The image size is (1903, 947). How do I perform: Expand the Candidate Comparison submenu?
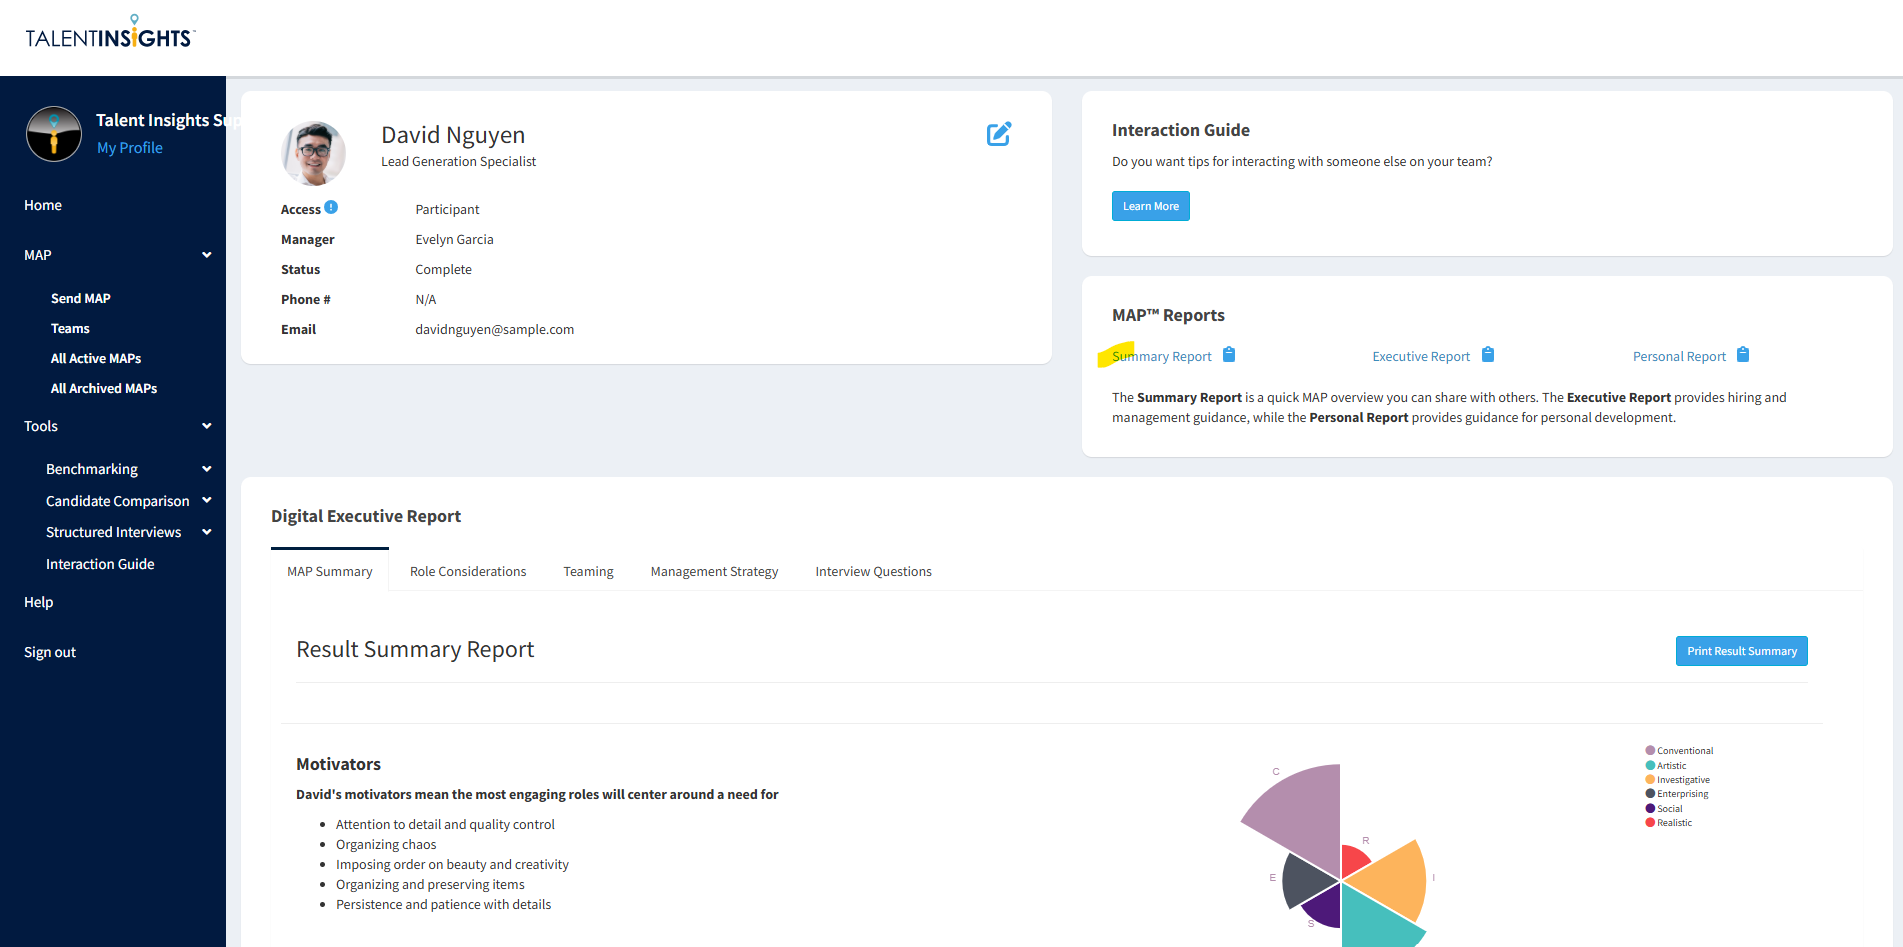(x=207, y=500)
